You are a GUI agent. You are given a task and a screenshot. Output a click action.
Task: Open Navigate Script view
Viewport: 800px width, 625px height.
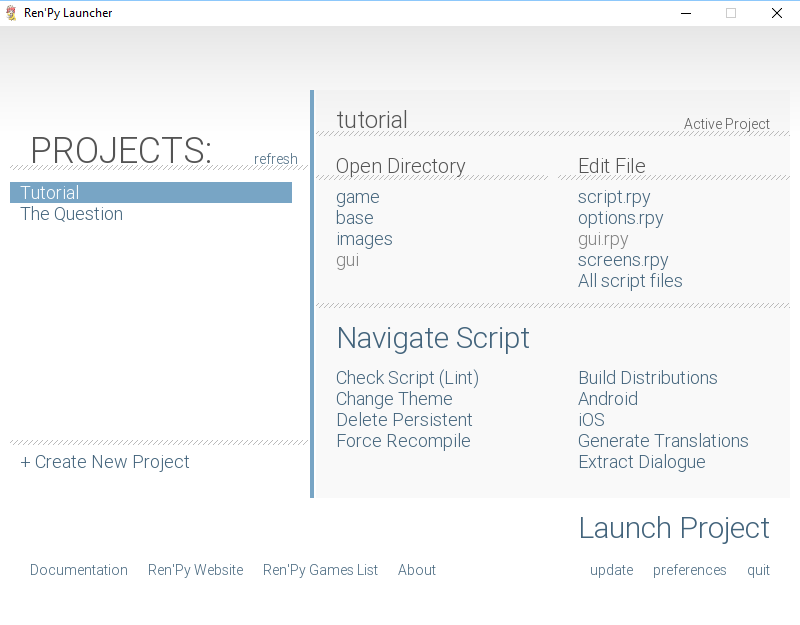pyautogui.click(x=433, y=338)
